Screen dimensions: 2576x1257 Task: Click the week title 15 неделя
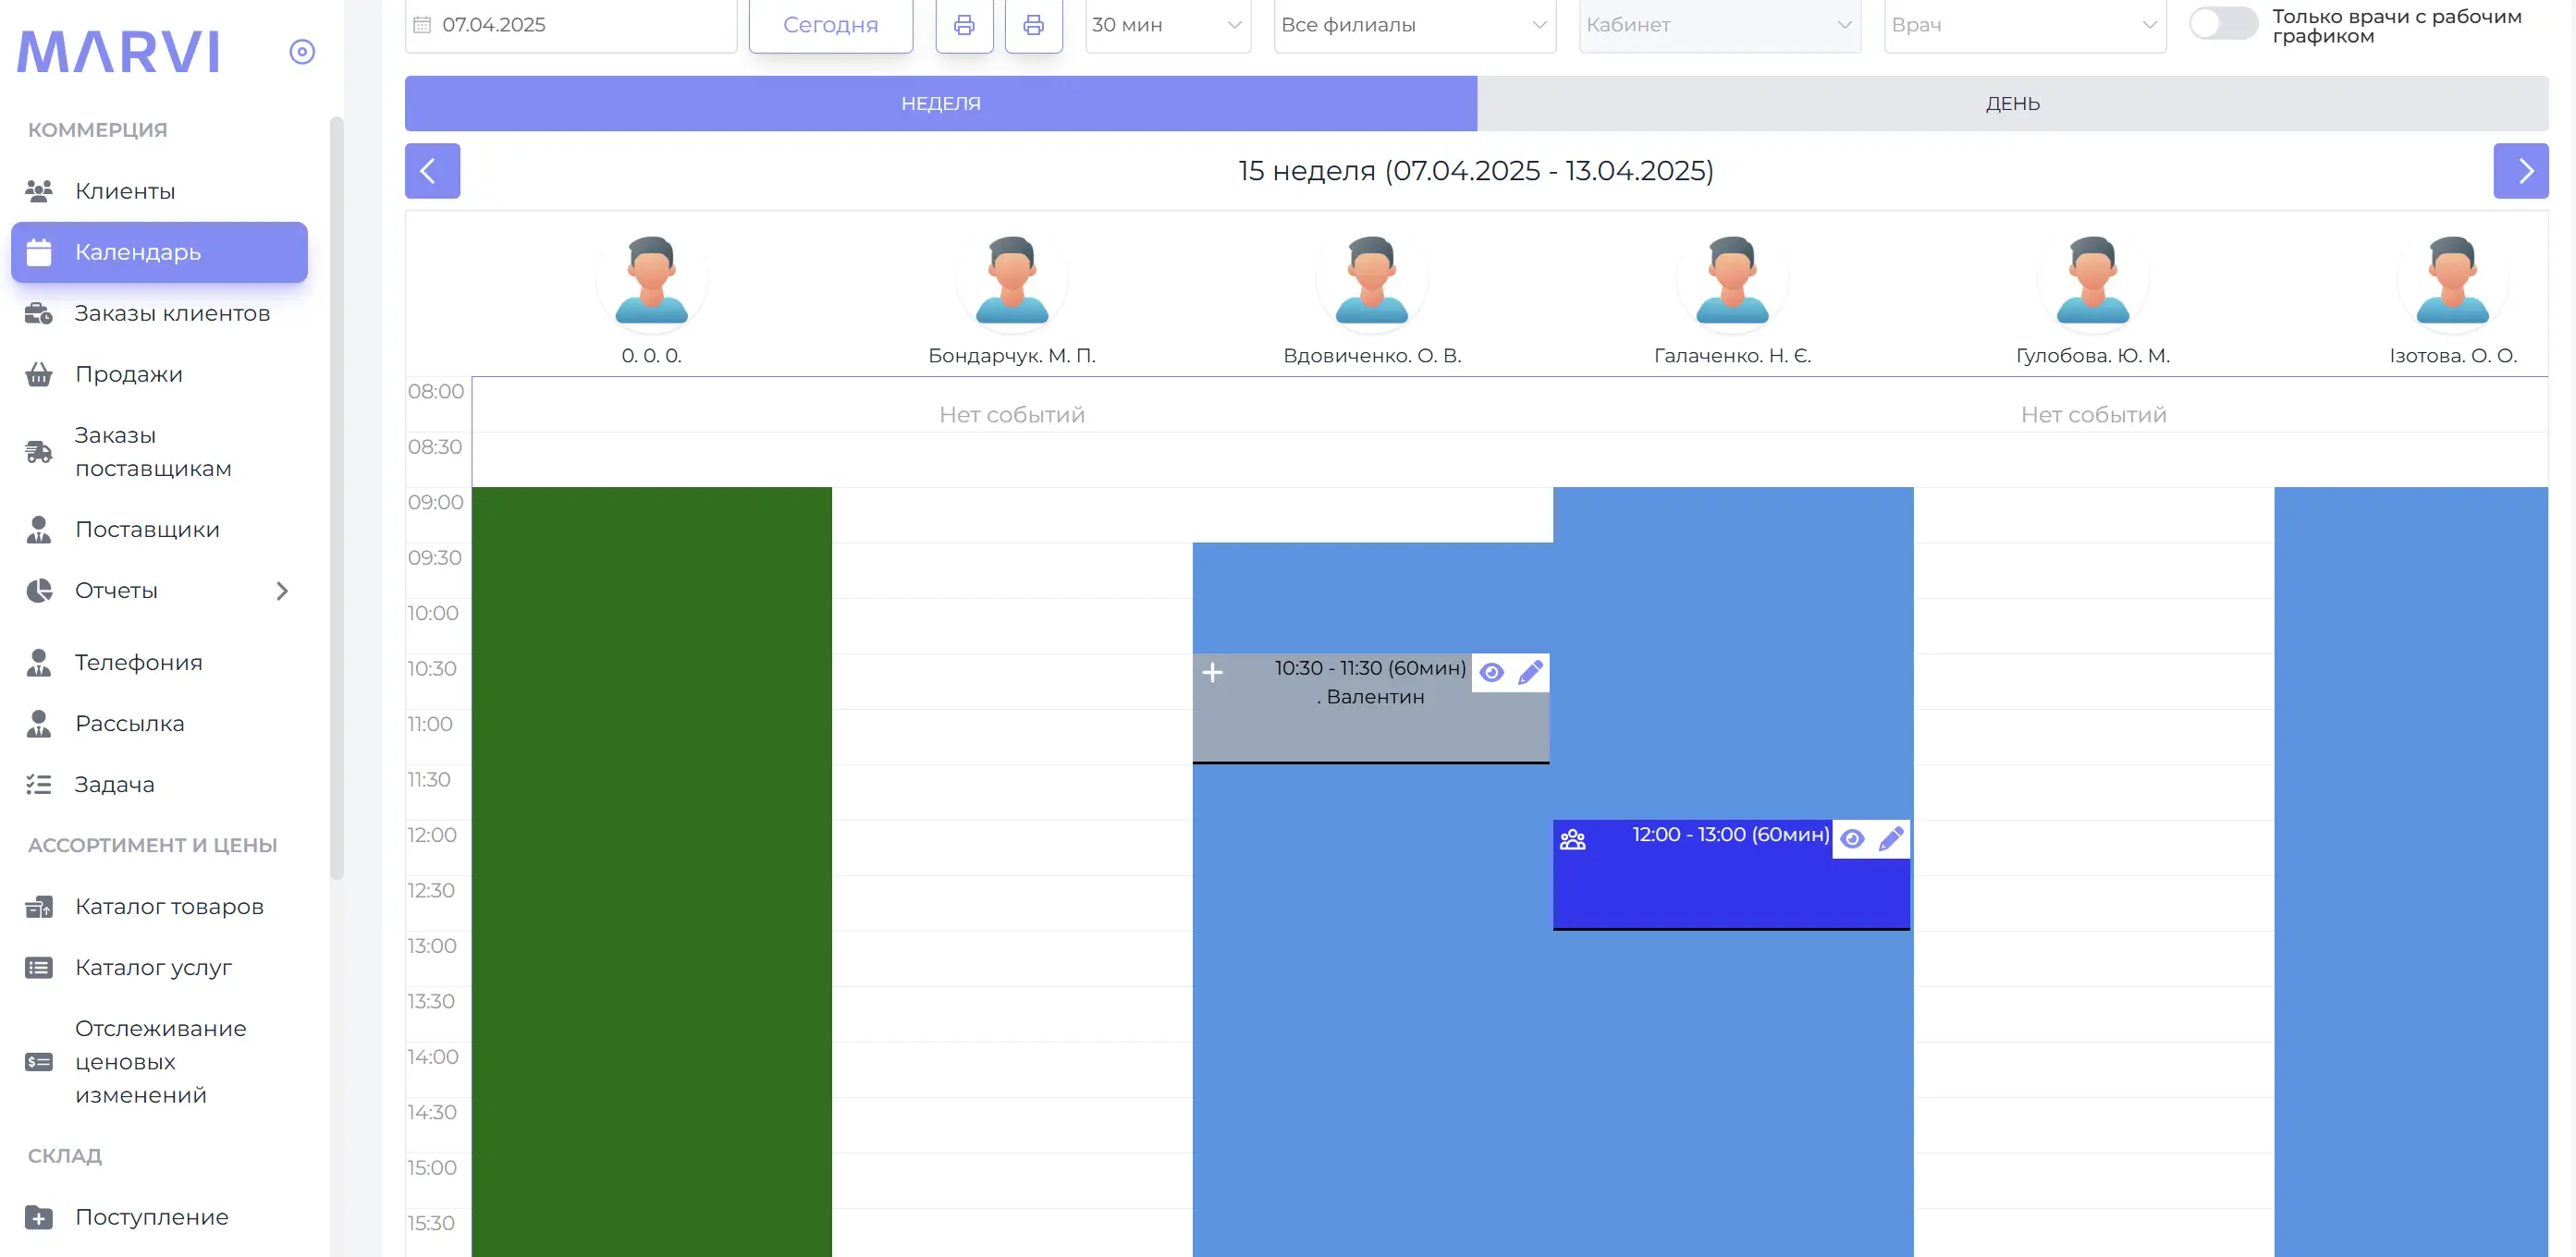[x=1476, y=171]
